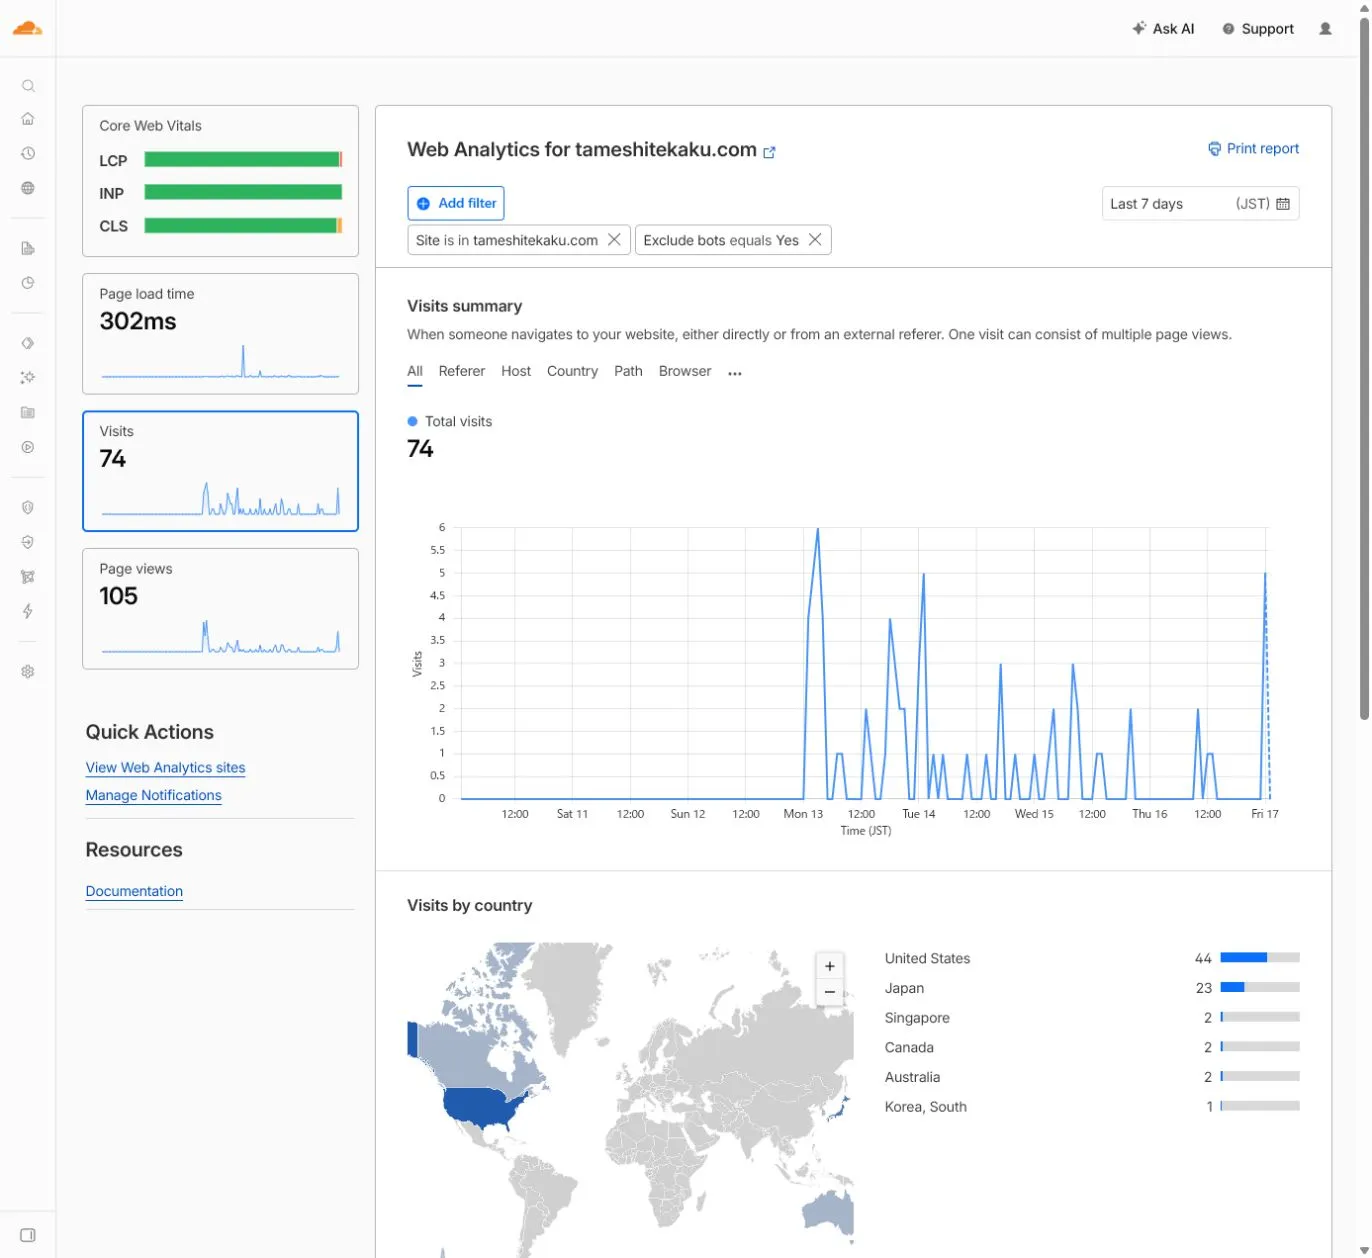Click the 'Korea, South' row in country list
The height and width of the screenshot is (1258, 1372).
(x=1092, y=1107)
